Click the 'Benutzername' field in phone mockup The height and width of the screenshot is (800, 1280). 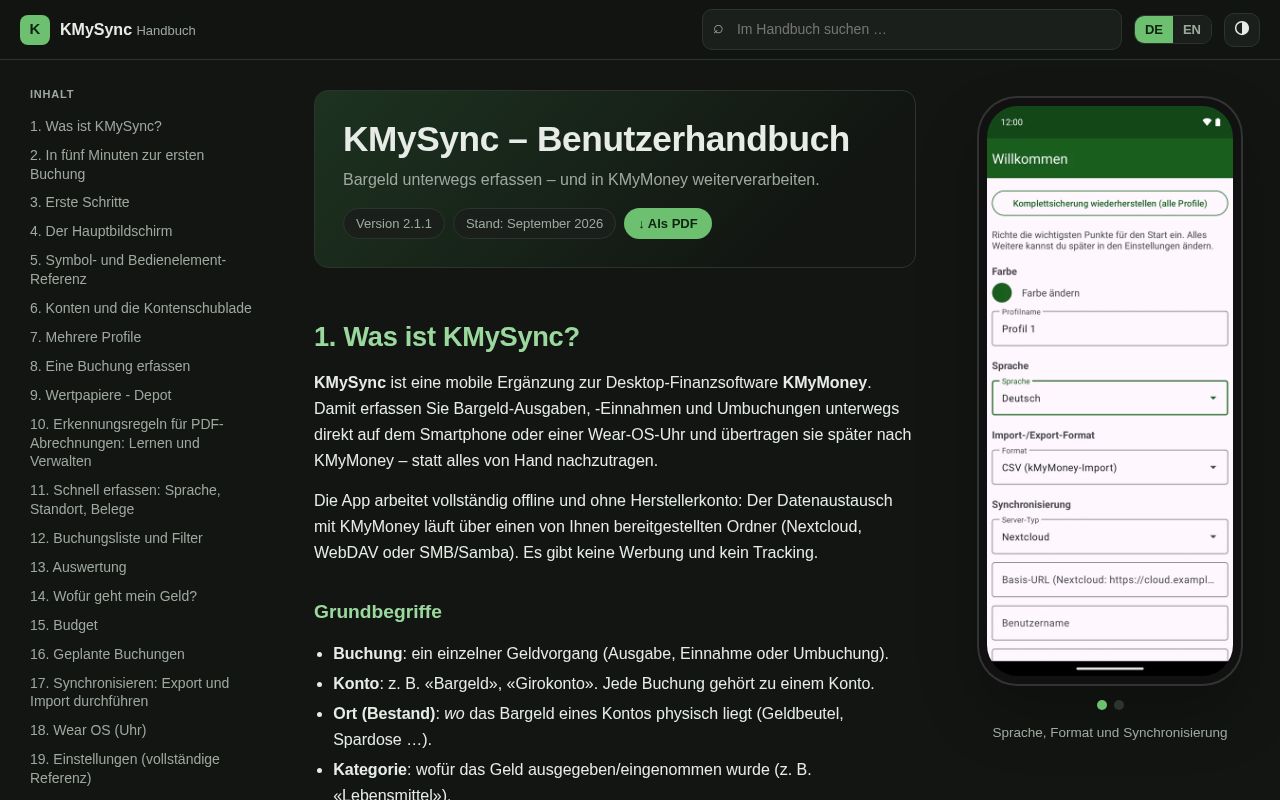coord(1110,623)
